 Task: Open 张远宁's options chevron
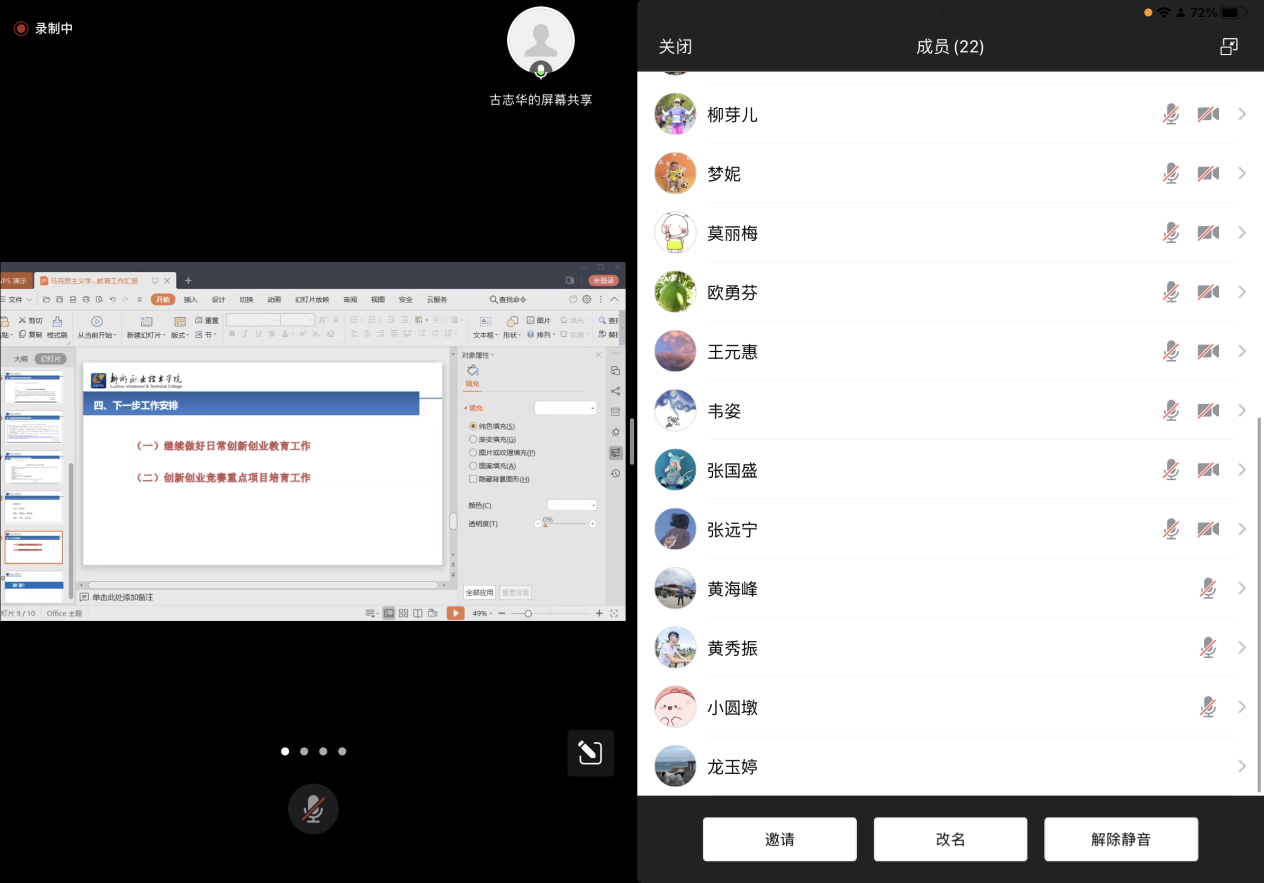pos(1242,529)
